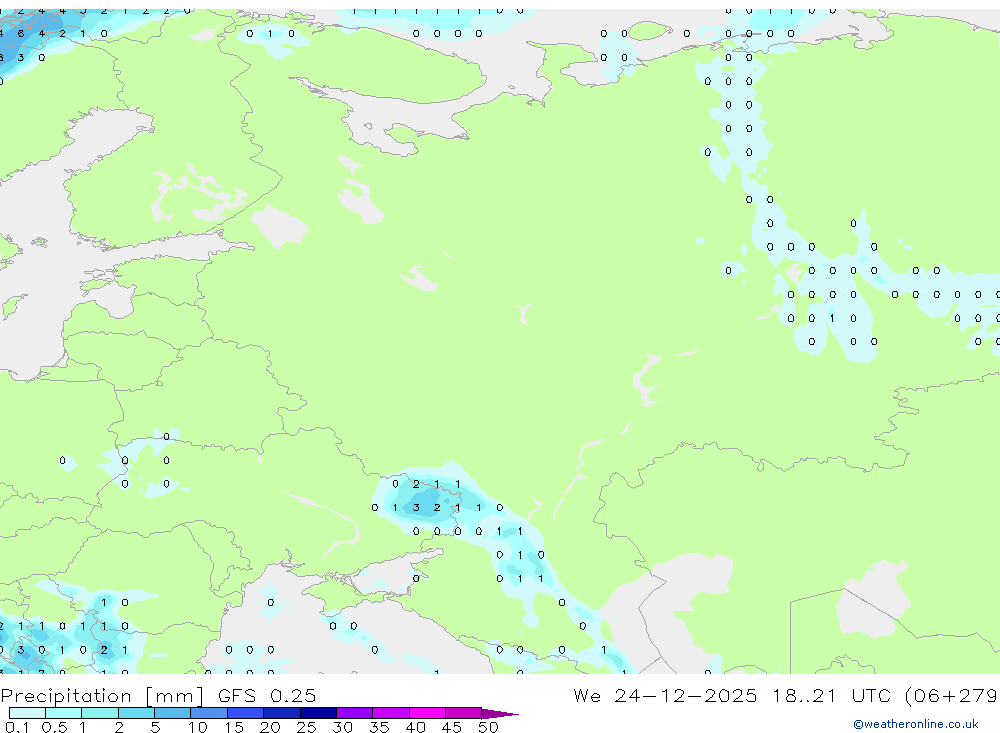
Task: Pick legend swatch between 45 and 50
Action: 464,713
